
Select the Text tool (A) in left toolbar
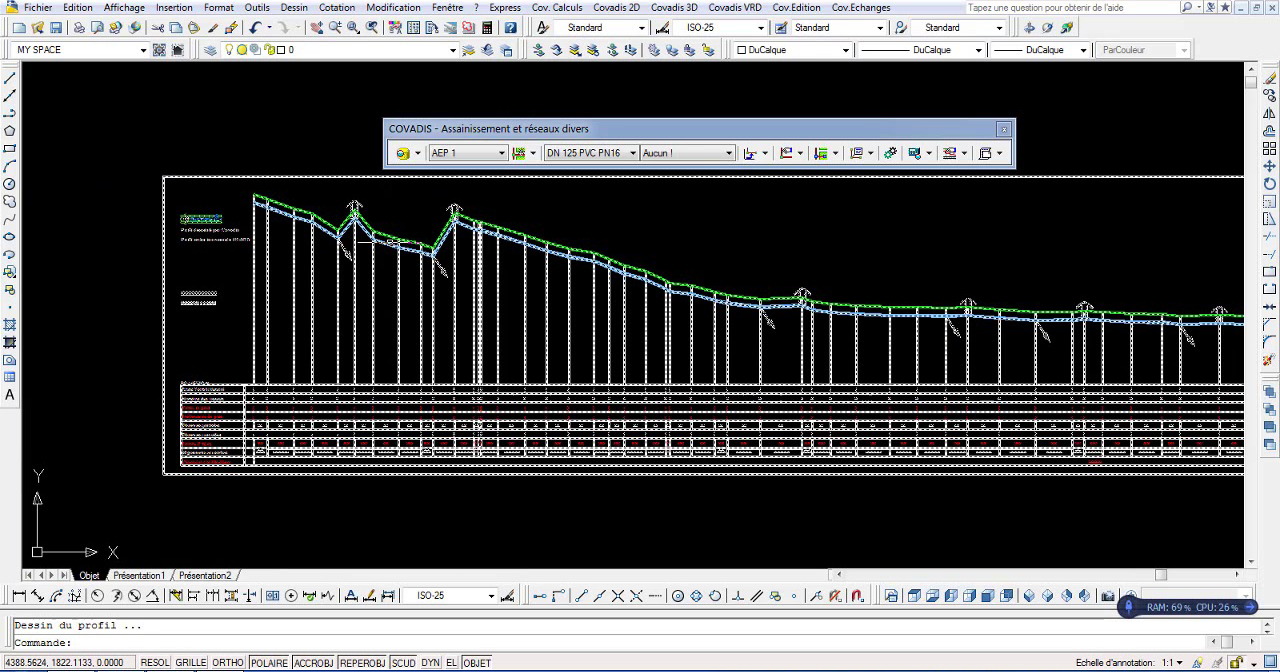[x=10, y=395]
